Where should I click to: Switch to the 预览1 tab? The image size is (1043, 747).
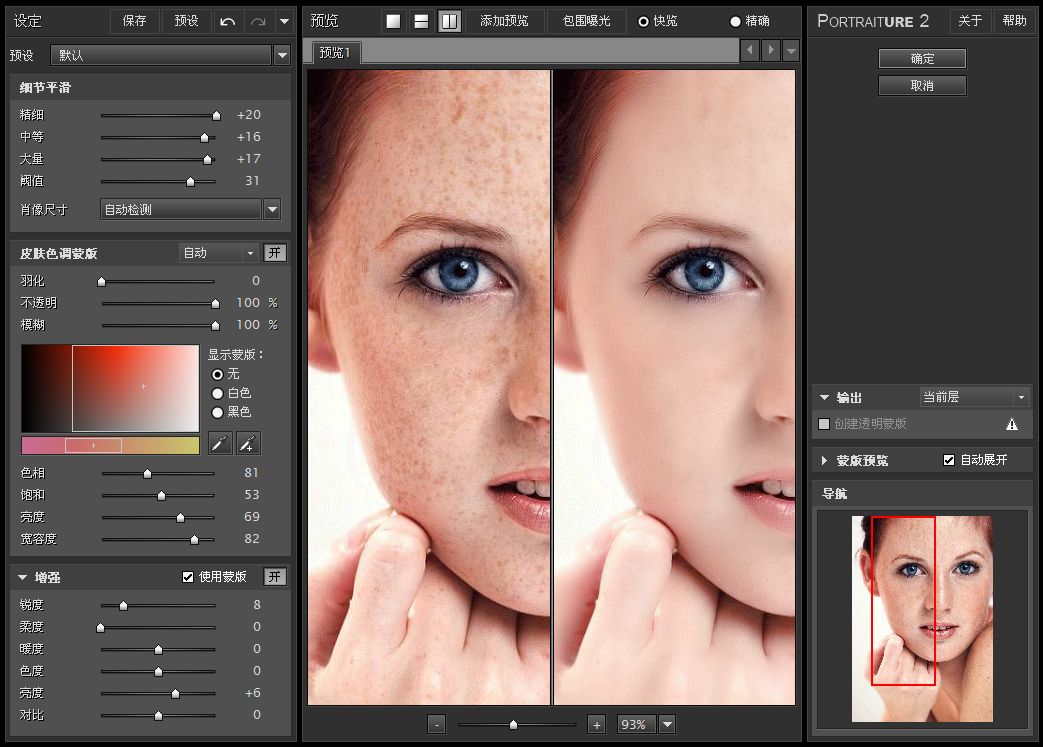click(x=335, y=53)
